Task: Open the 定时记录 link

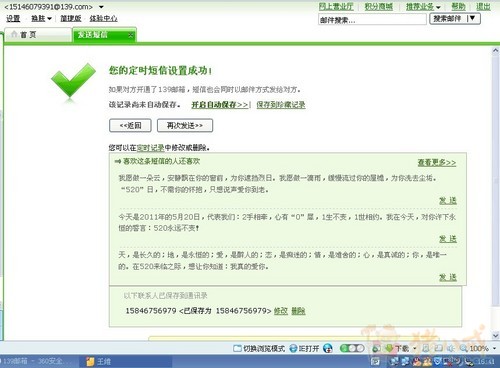Action: [x=151, y=148]
